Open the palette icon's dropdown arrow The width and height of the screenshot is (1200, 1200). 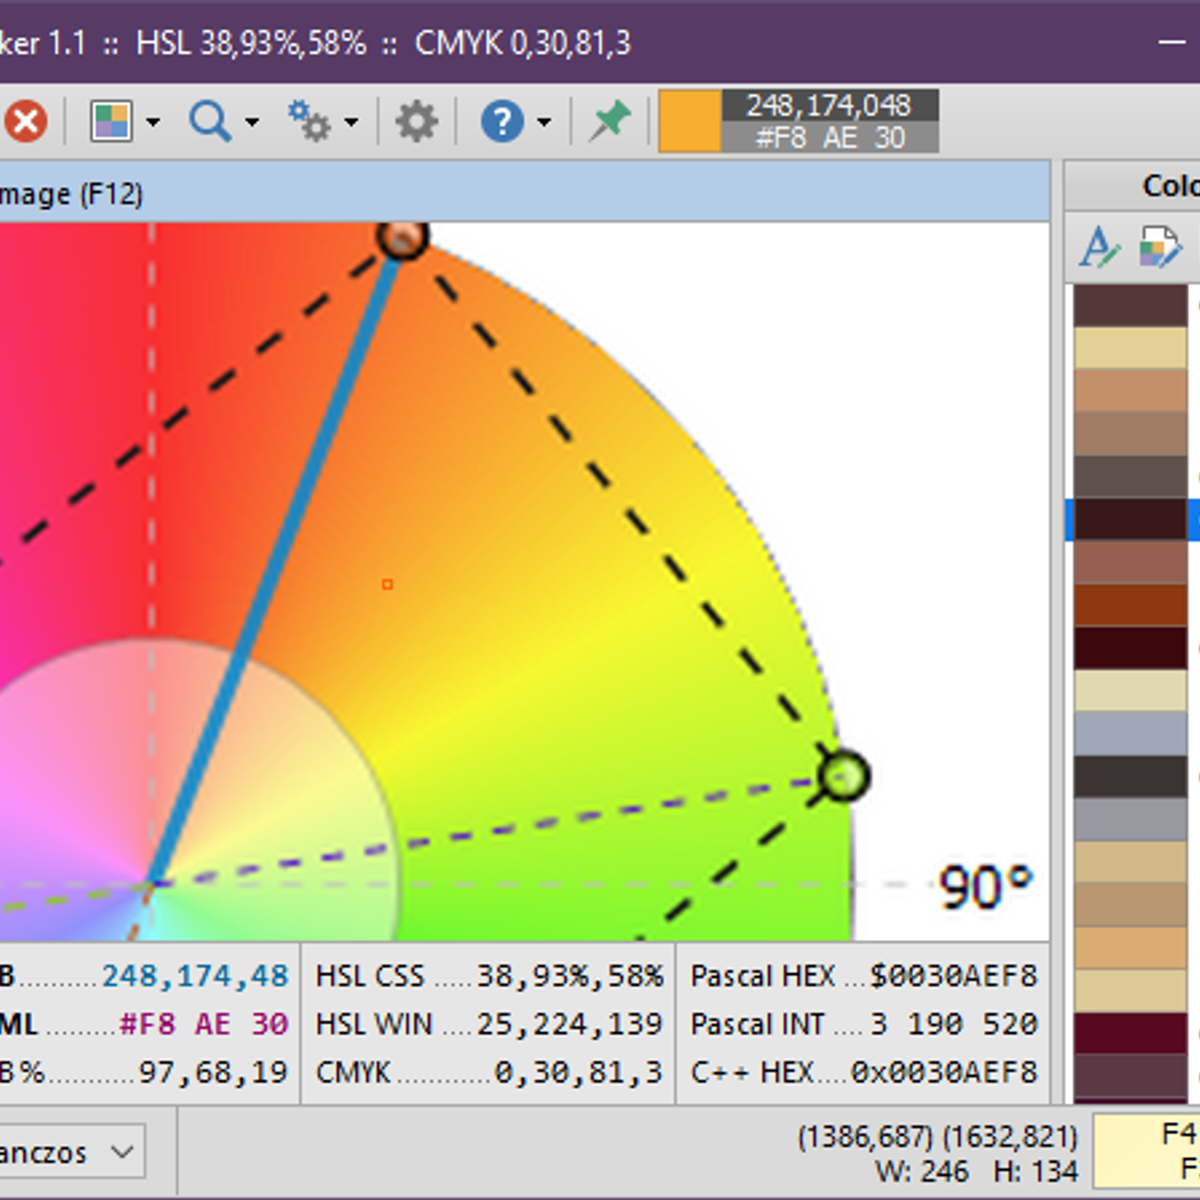coord(152,123)
